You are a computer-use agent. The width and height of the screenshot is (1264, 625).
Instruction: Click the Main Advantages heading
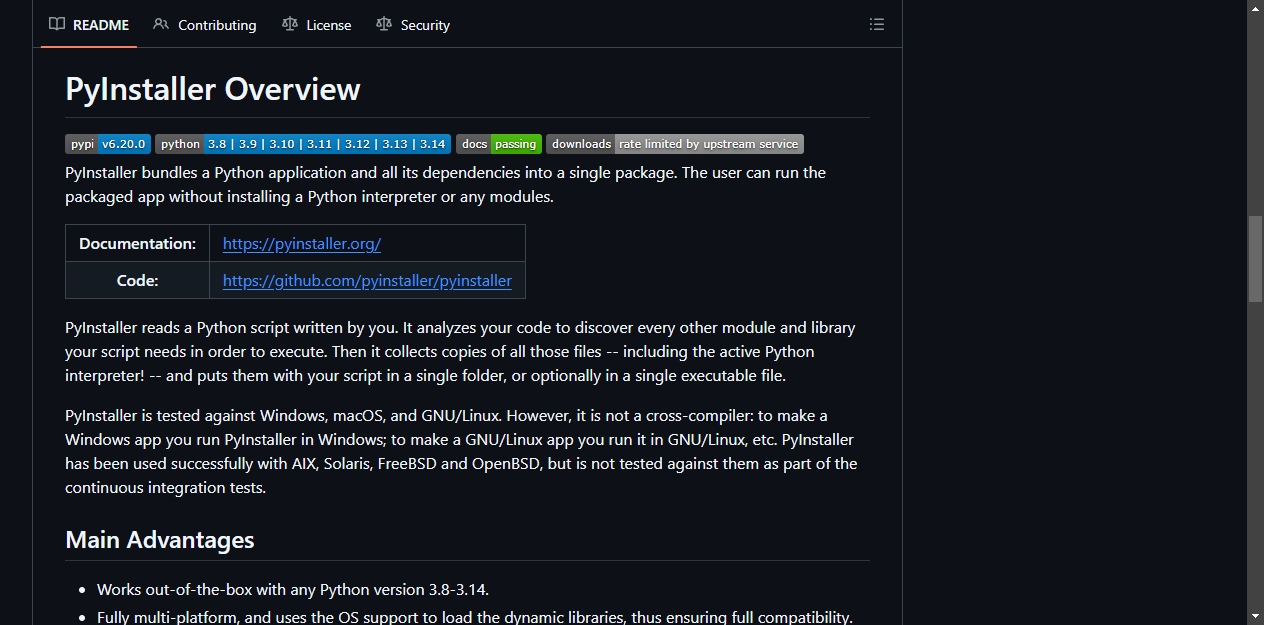(160, 540)
